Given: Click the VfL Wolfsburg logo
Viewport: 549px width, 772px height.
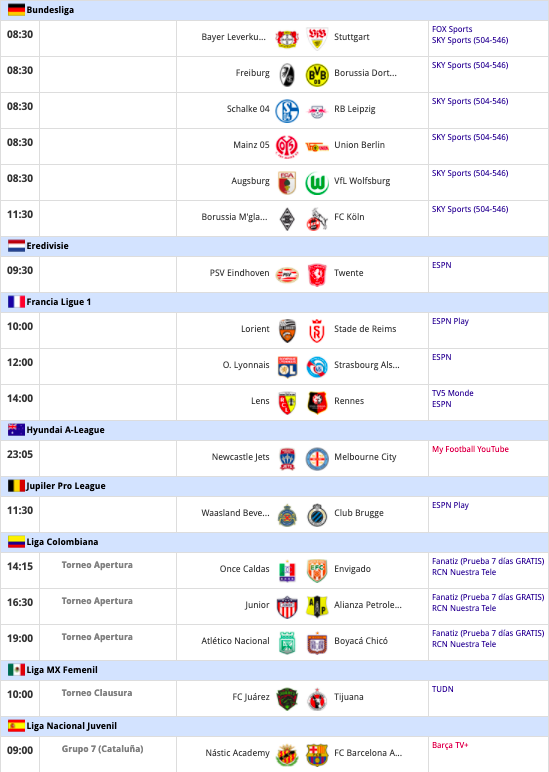Looking at the screenshot, I should coord(317,183).
